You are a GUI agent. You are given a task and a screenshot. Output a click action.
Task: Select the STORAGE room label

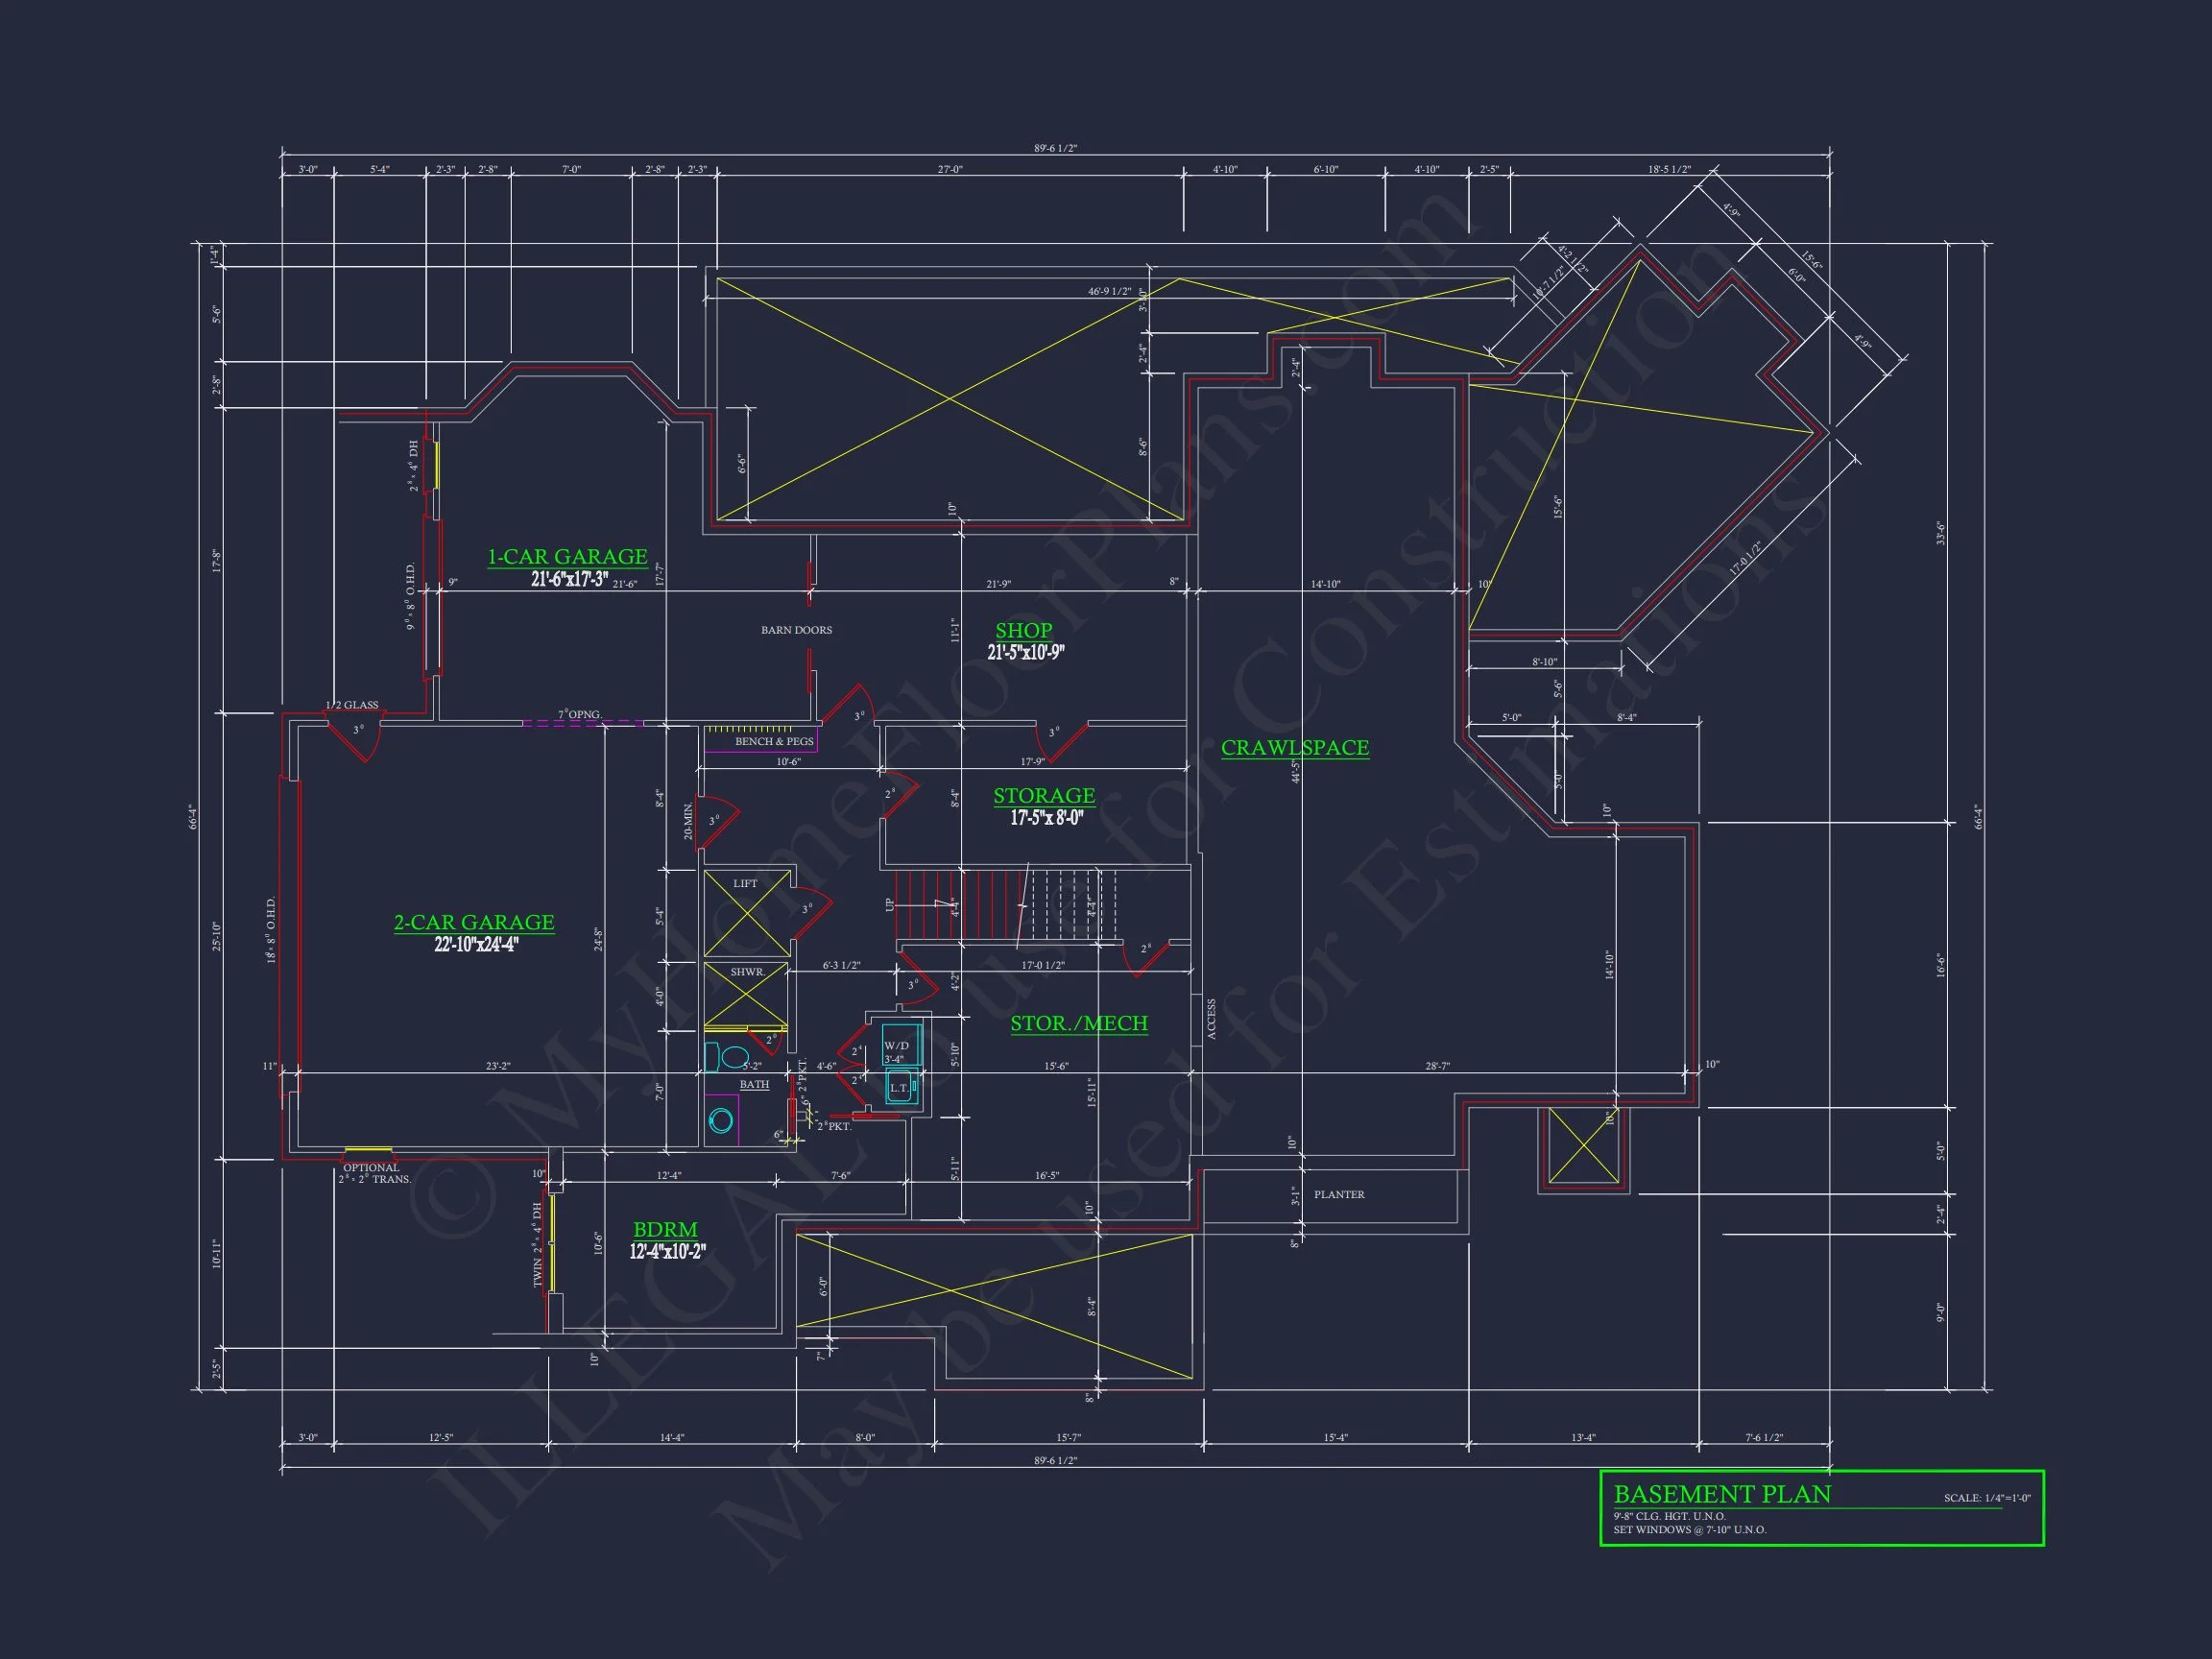[1043, 796]
